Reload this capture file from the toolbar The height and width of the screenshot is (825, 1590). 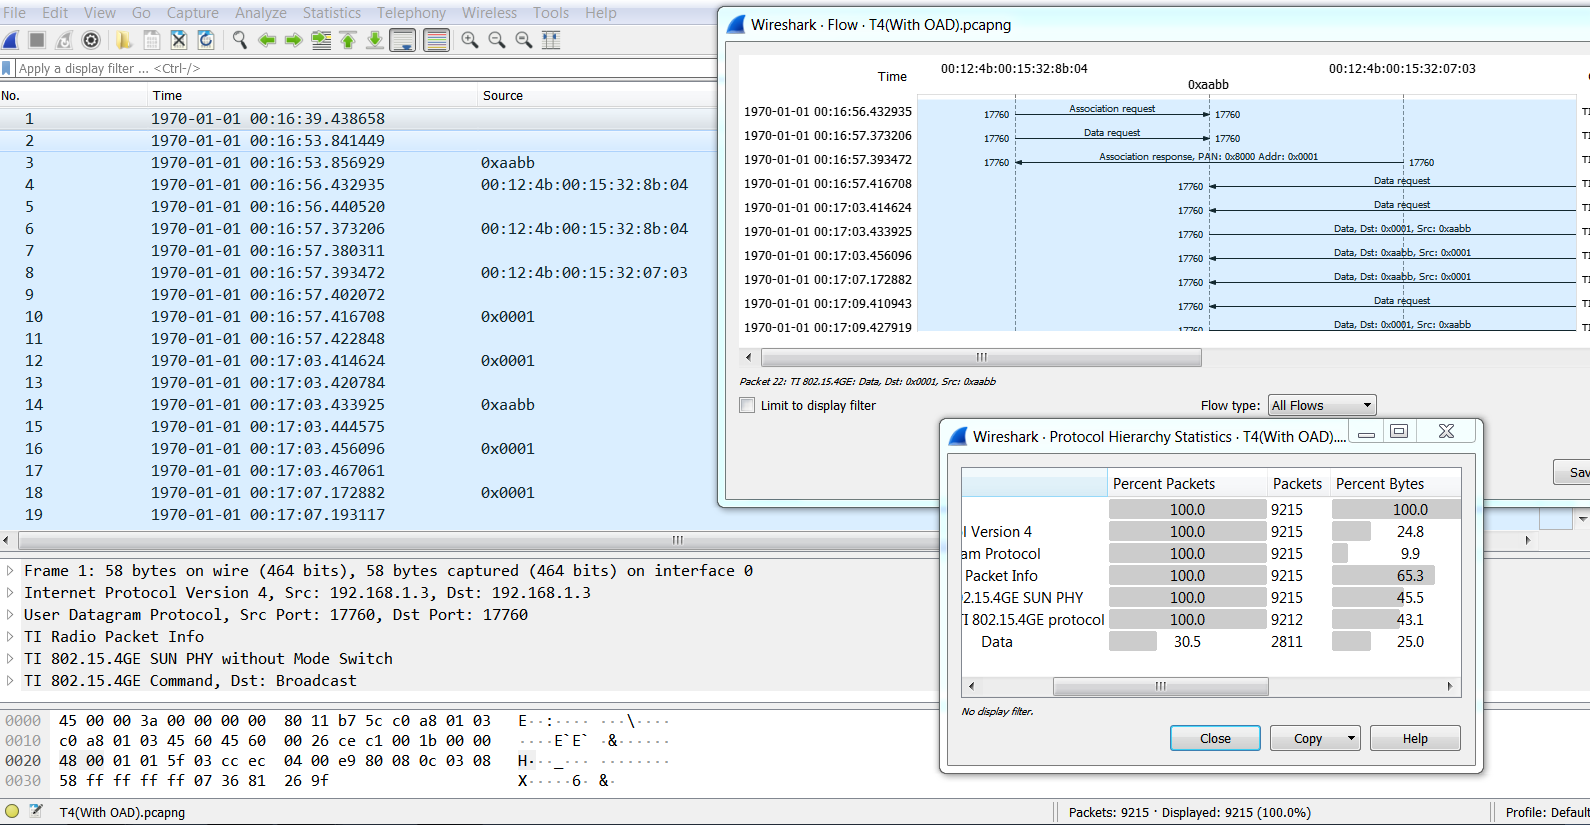pos(205,40)
